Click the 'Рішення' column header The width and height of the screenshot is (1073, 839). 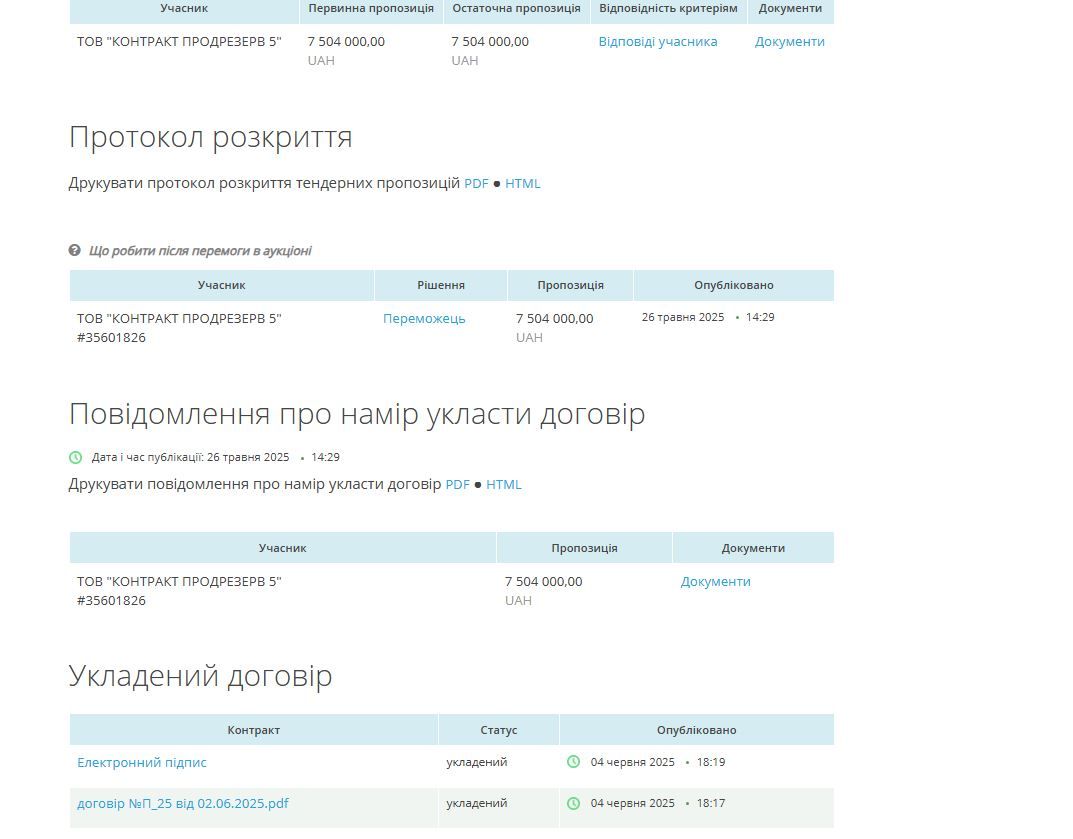[441, 286]
